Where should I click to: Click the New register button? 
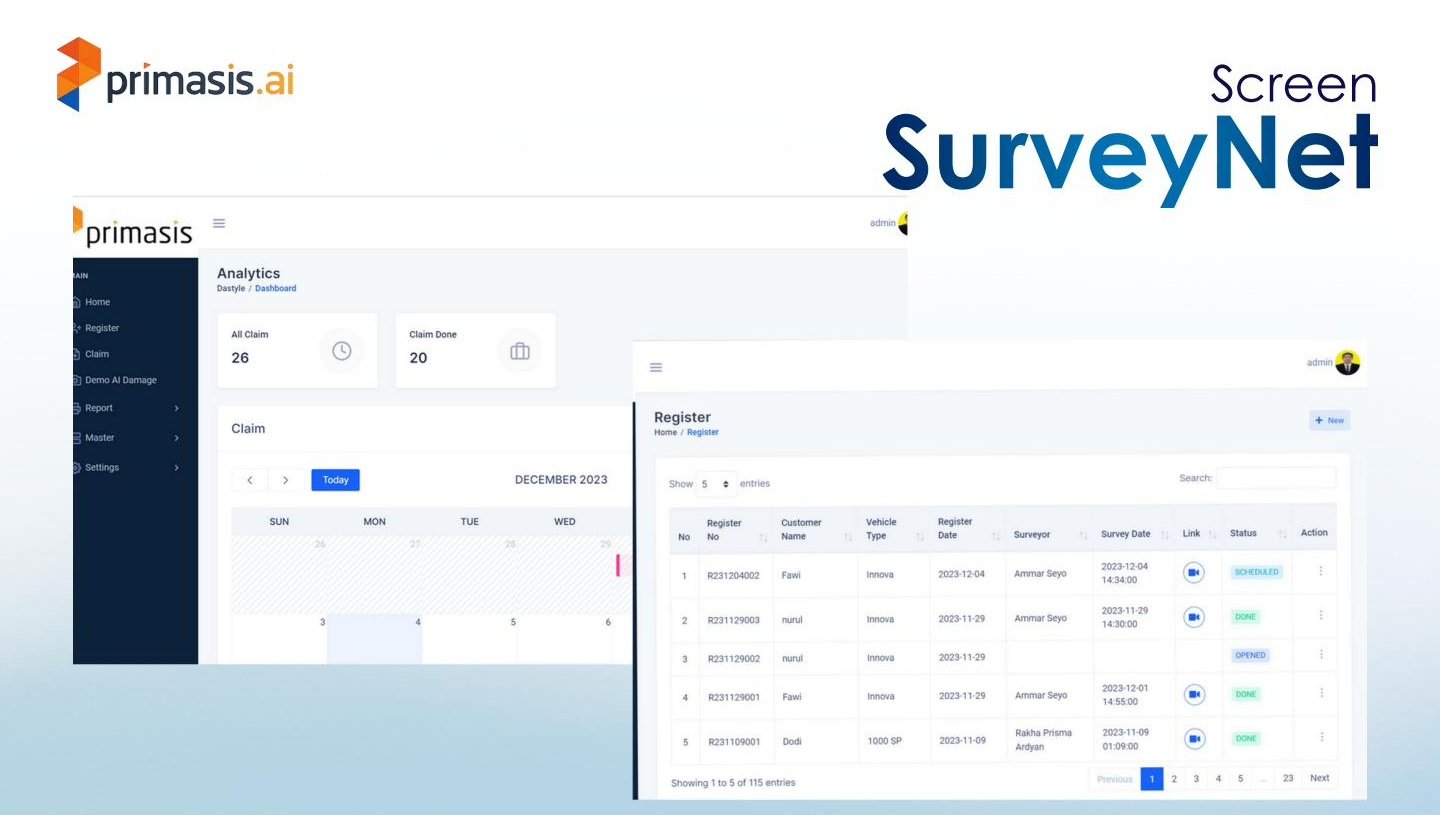tap(1329, 421)
